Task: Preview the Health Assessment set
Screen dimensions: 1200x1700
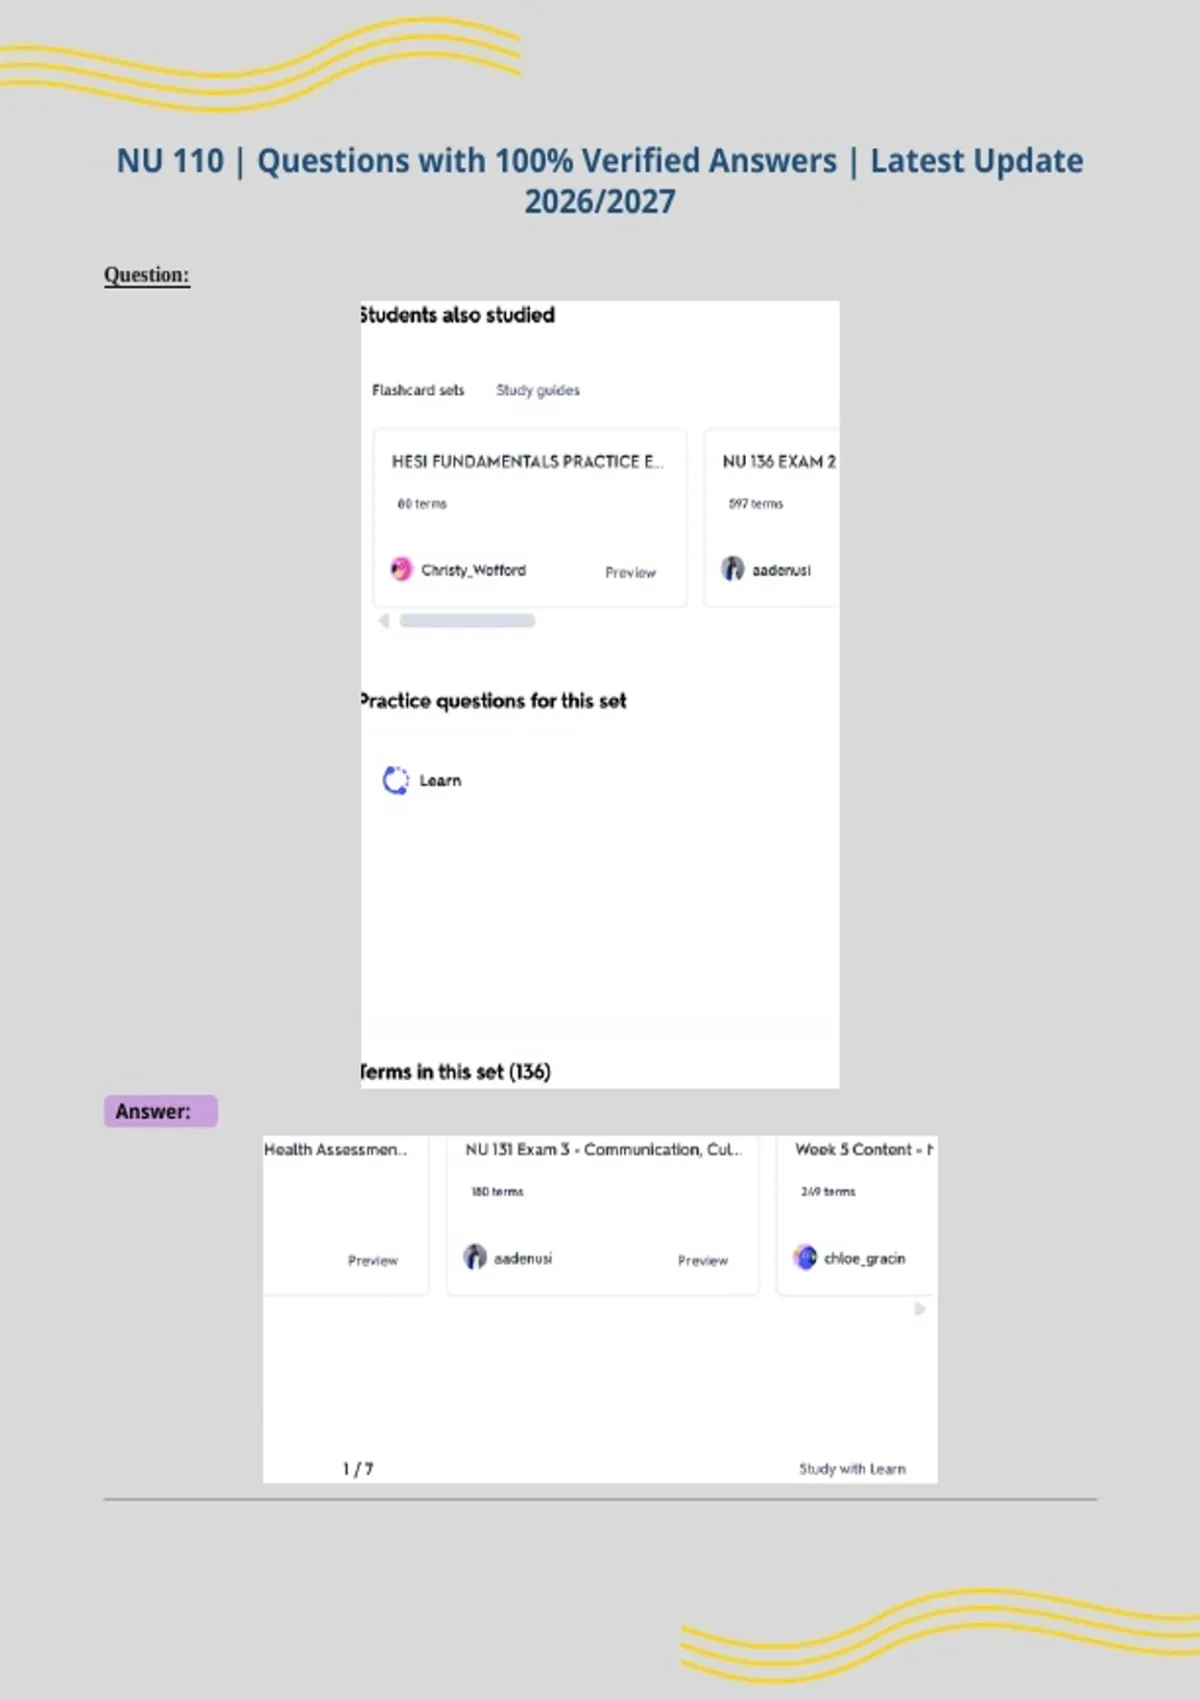Action: coord(373,1260)
